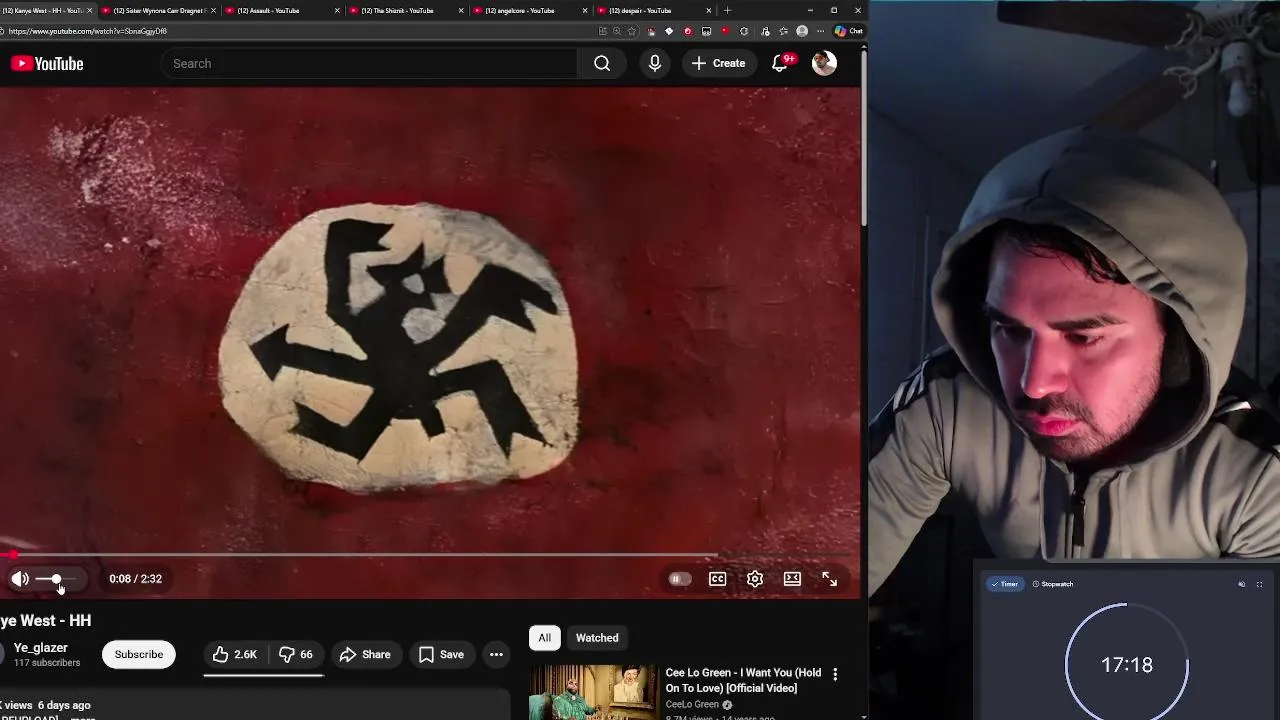Switch to the angelcore - YouTube tab

[x=529, y=10]
